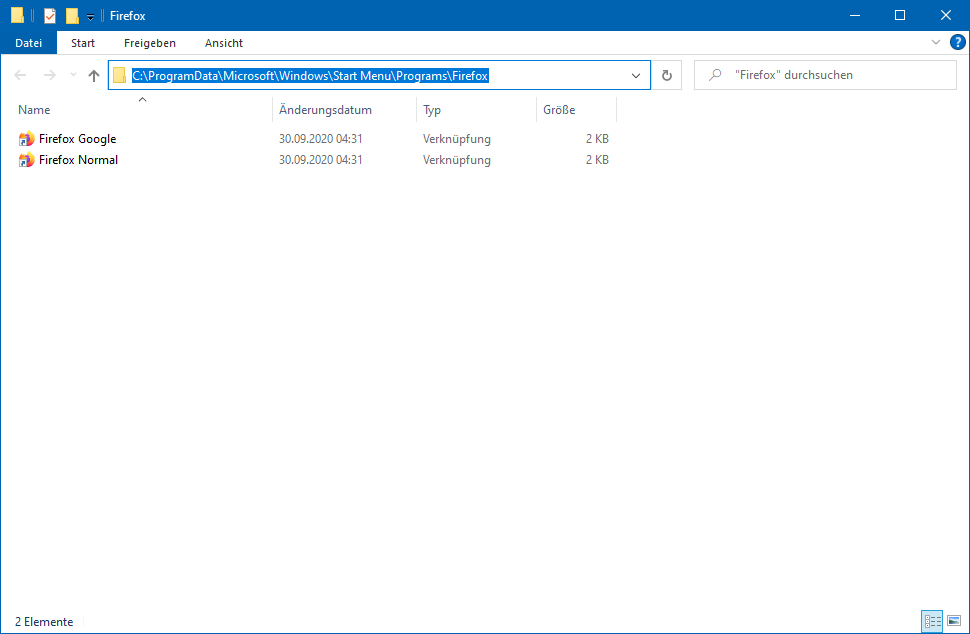Click the "Firefox" durchsuchen search box

pos(825,75)
